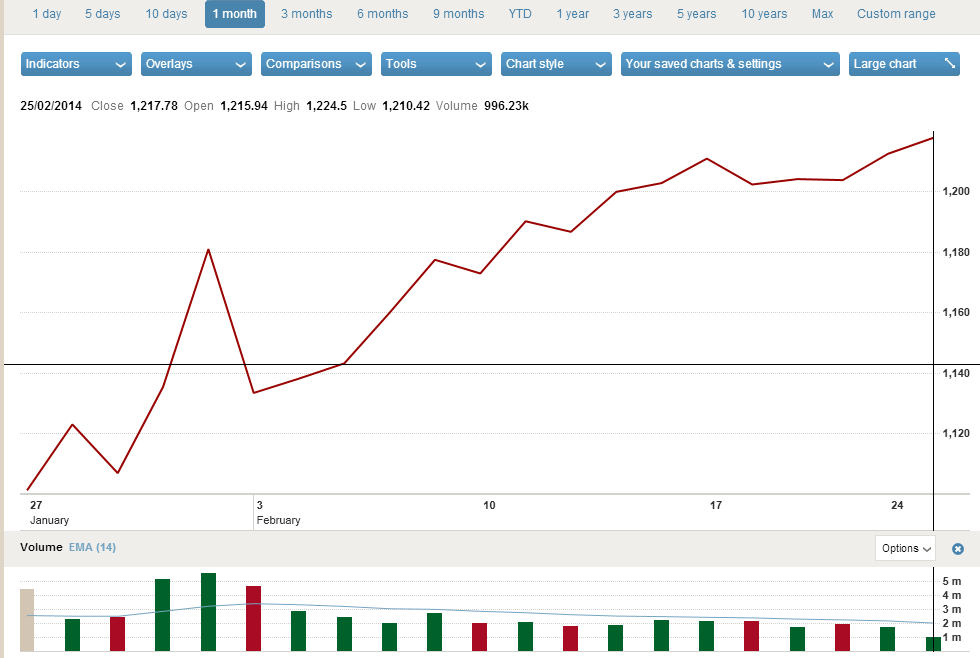Open the Chart style dropdown
The image size is (980, 658).
[x=556, y=64]
